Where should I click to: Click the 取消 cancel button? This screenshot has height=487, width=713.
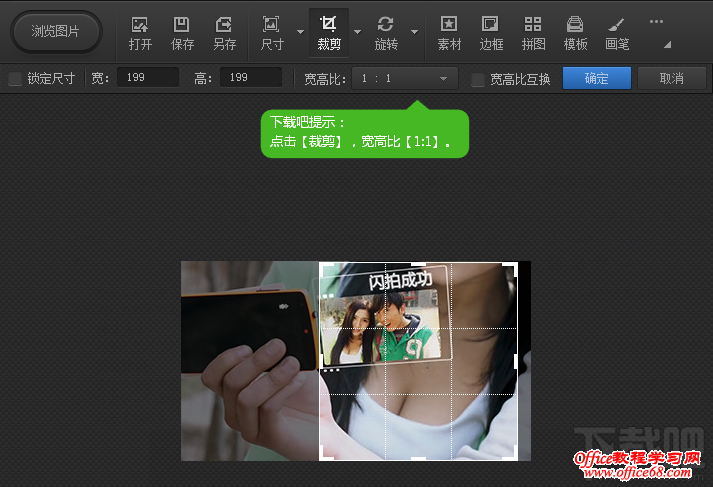tap(672, 78)
